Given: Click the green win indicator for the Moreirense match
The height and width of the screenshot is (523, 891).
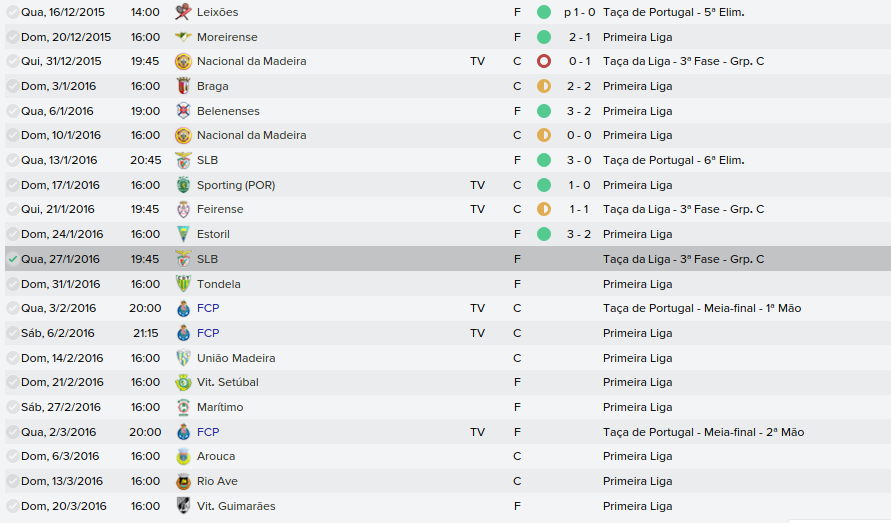Looking at the screenshot, I should 544,37.
